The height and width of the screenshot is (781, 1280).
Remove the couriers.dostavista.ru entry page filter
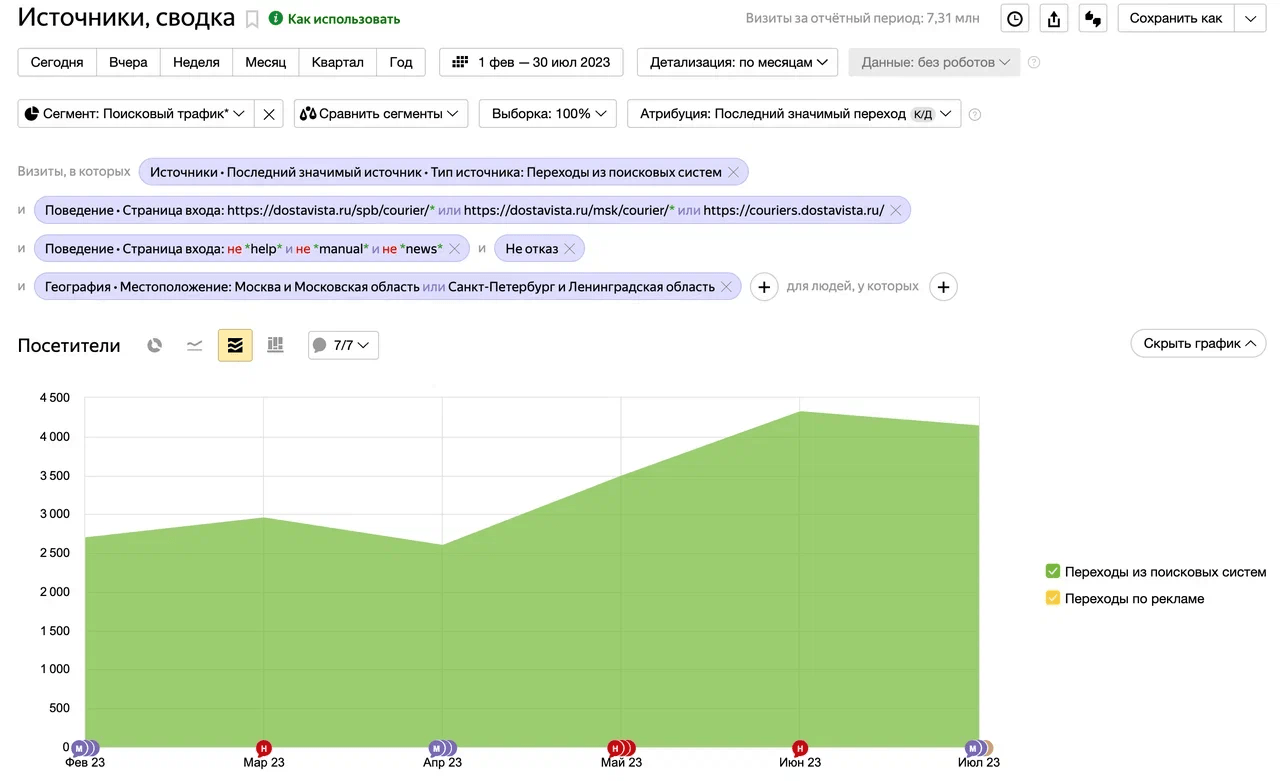[895, 210]
